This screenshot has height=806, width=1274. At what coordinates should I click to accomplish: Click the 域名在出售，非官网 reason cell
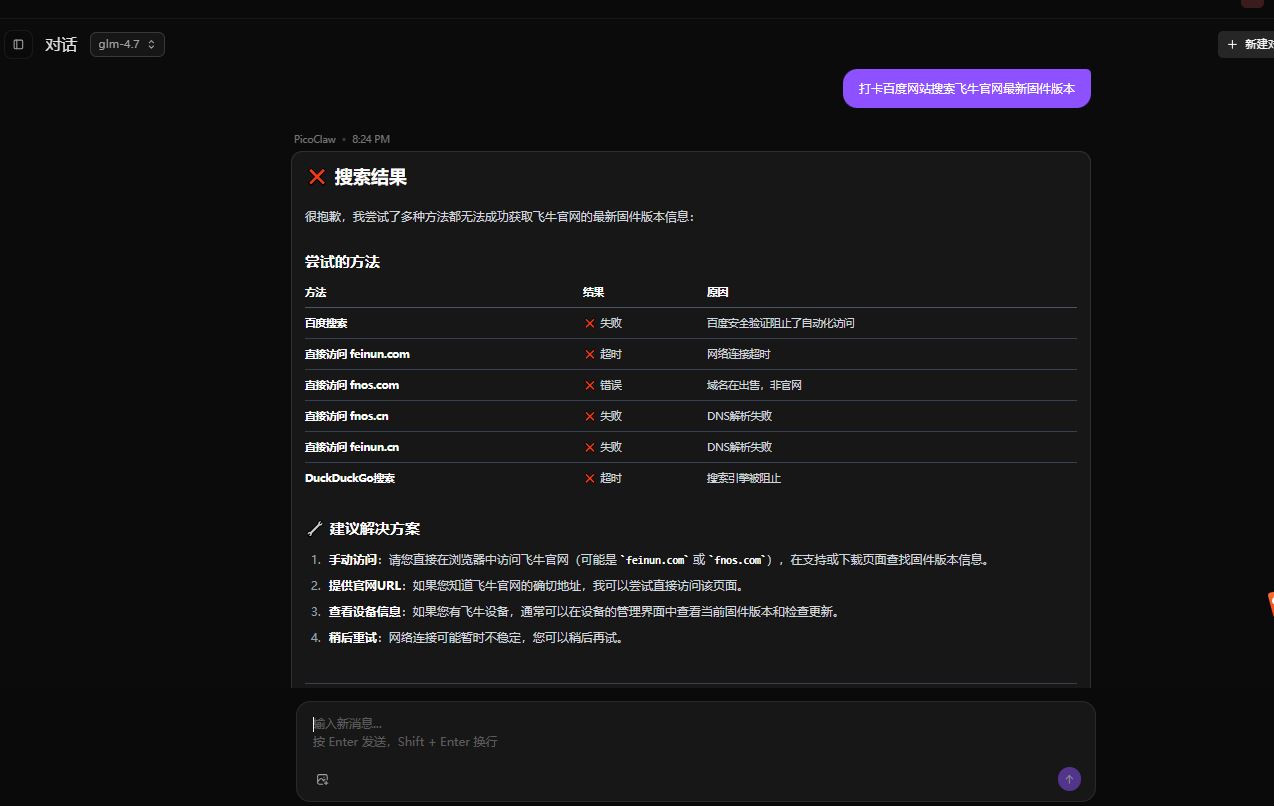point(754,385)
